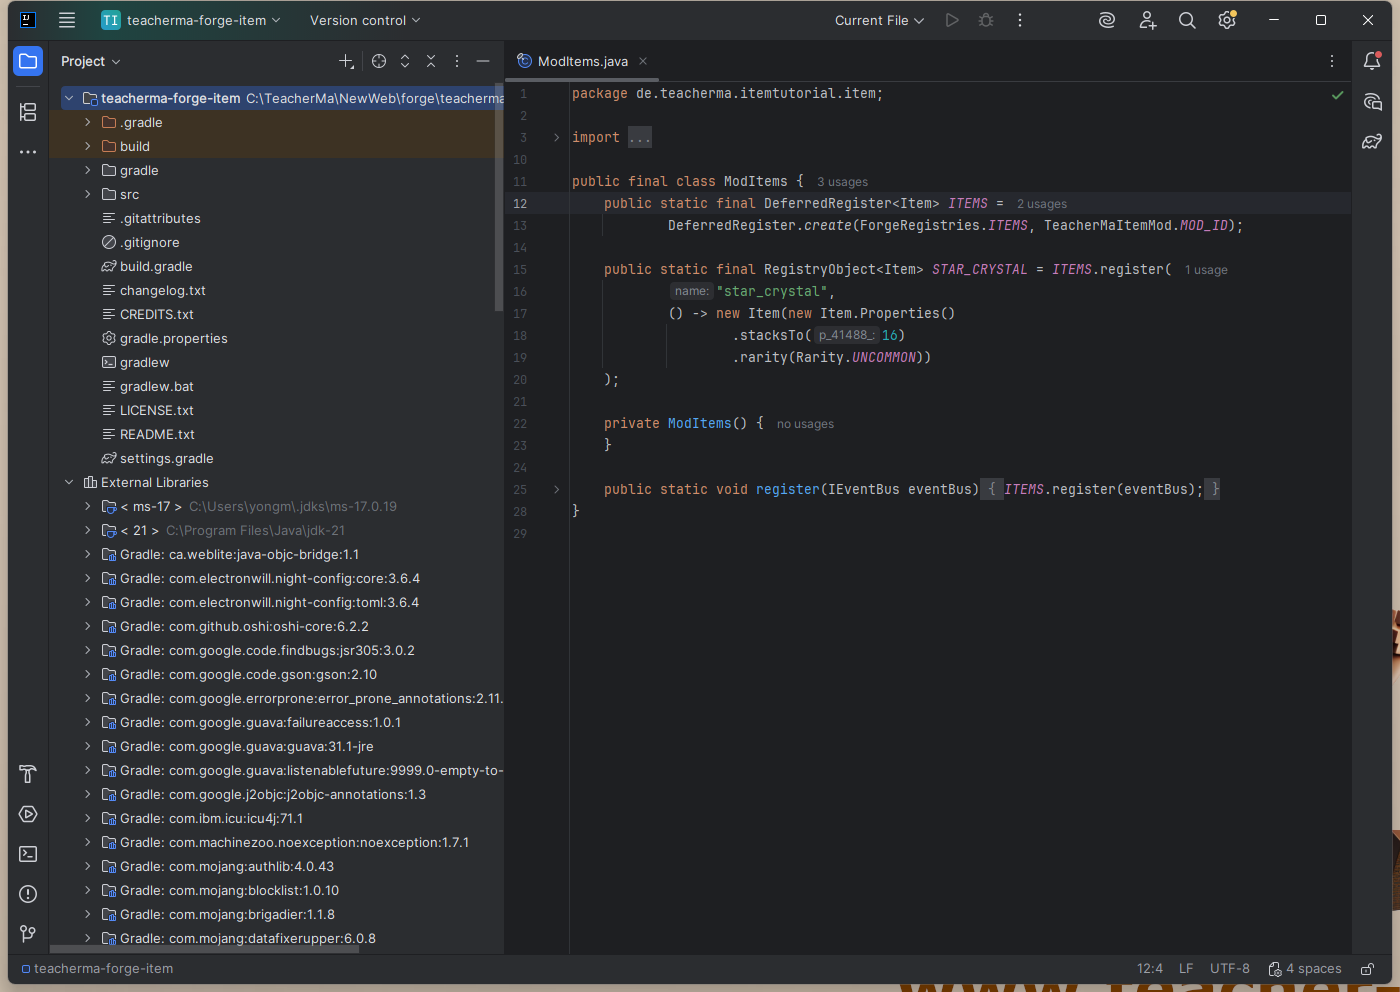Screen dimensions: 1400x992
Task: Expand folded register method on line 25
Action: (557, 489)
